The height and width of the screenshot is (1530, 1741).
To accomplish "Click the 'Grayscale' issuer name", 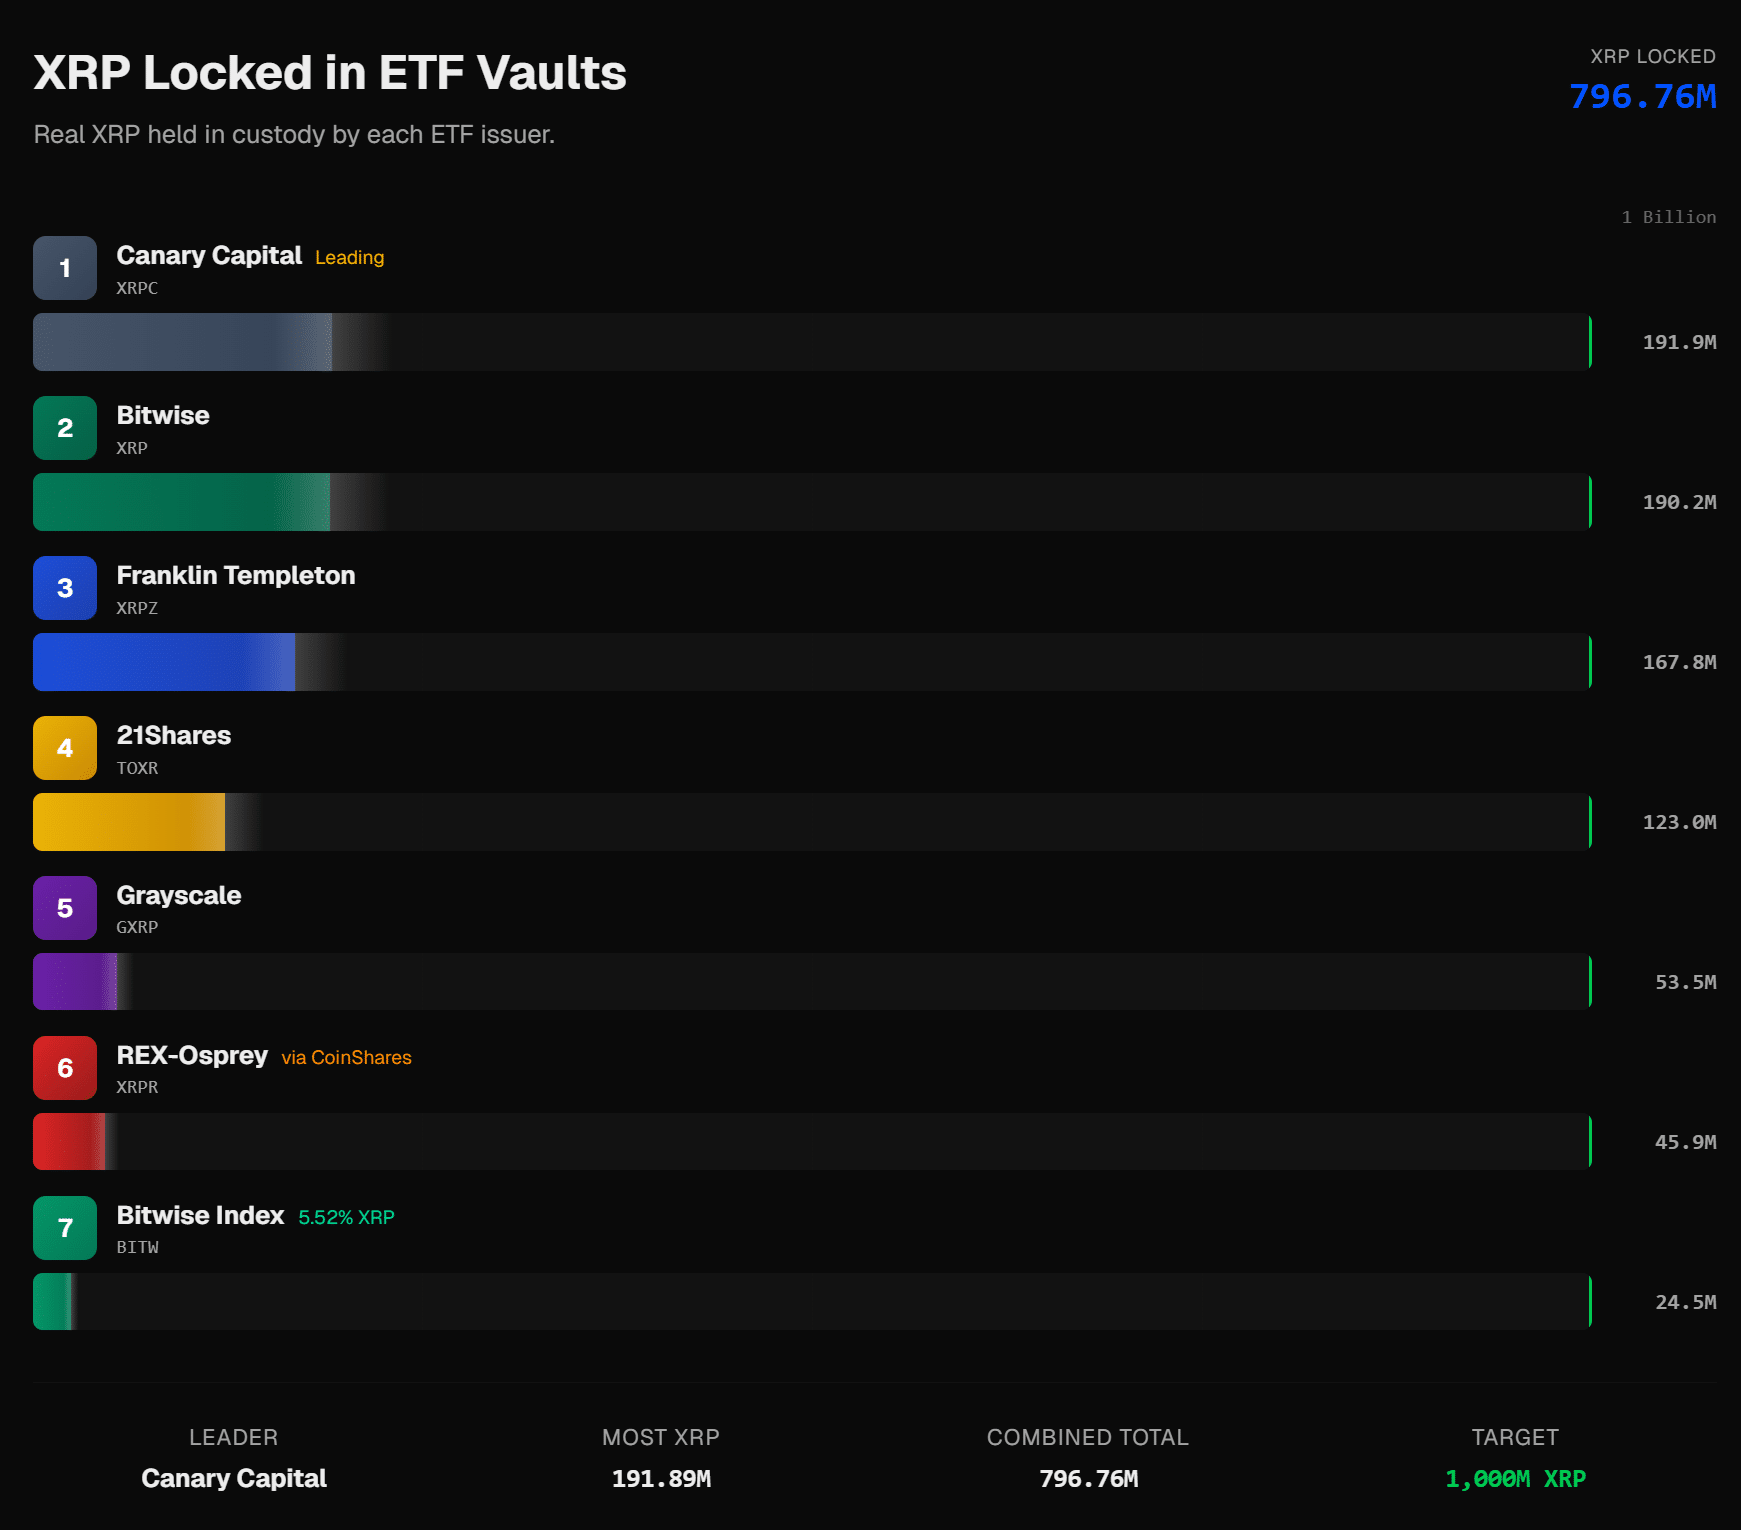I will [x=179, y=896].
